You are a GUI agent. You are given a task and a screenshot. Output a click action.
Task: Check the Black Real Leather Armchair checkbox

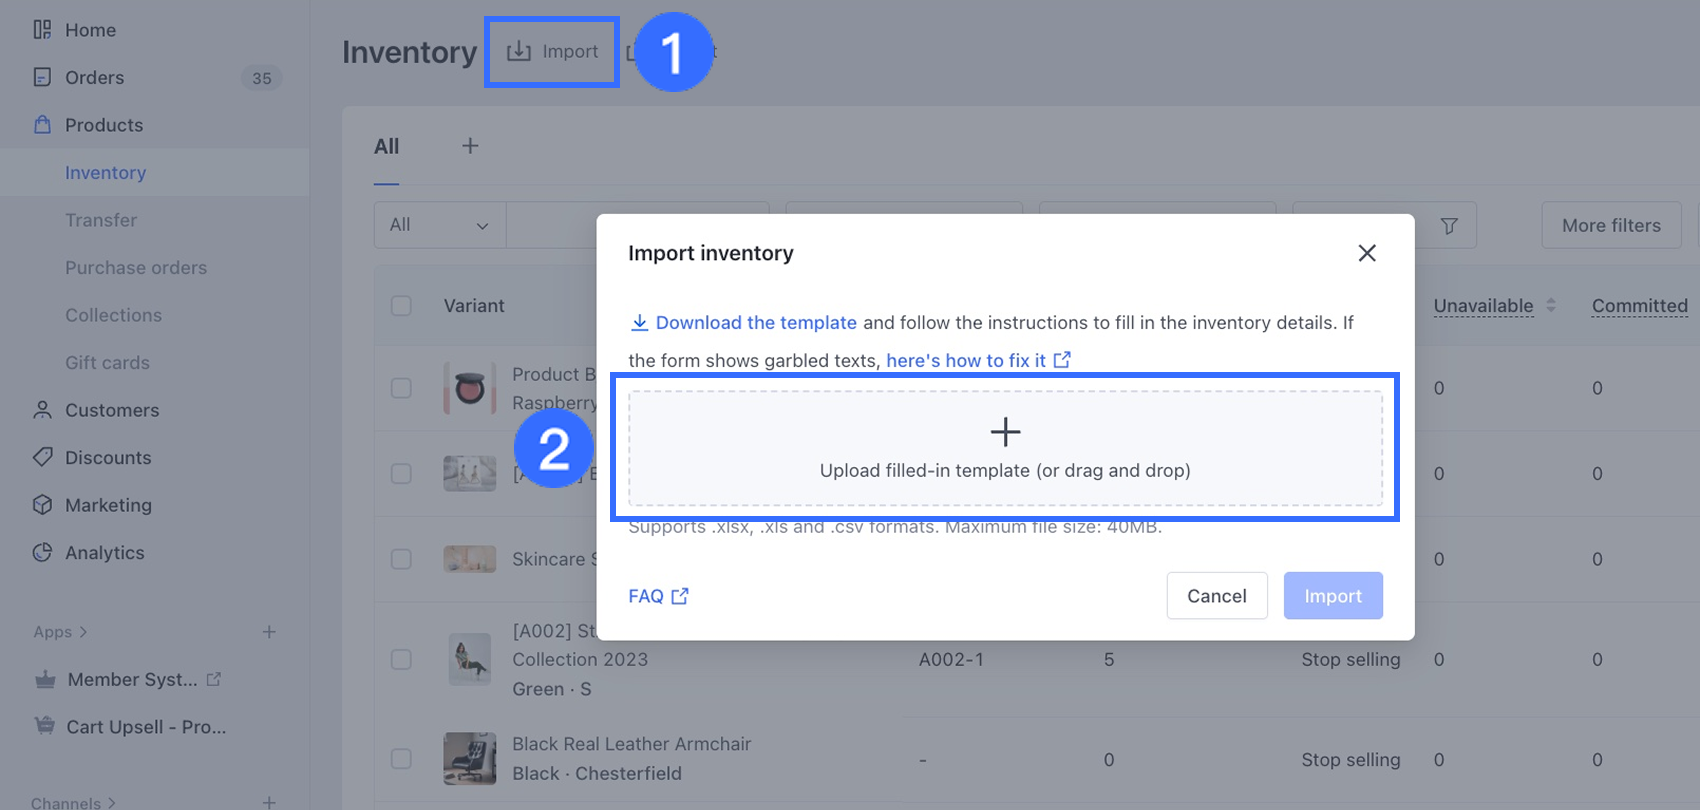click(x=401, y=759)
